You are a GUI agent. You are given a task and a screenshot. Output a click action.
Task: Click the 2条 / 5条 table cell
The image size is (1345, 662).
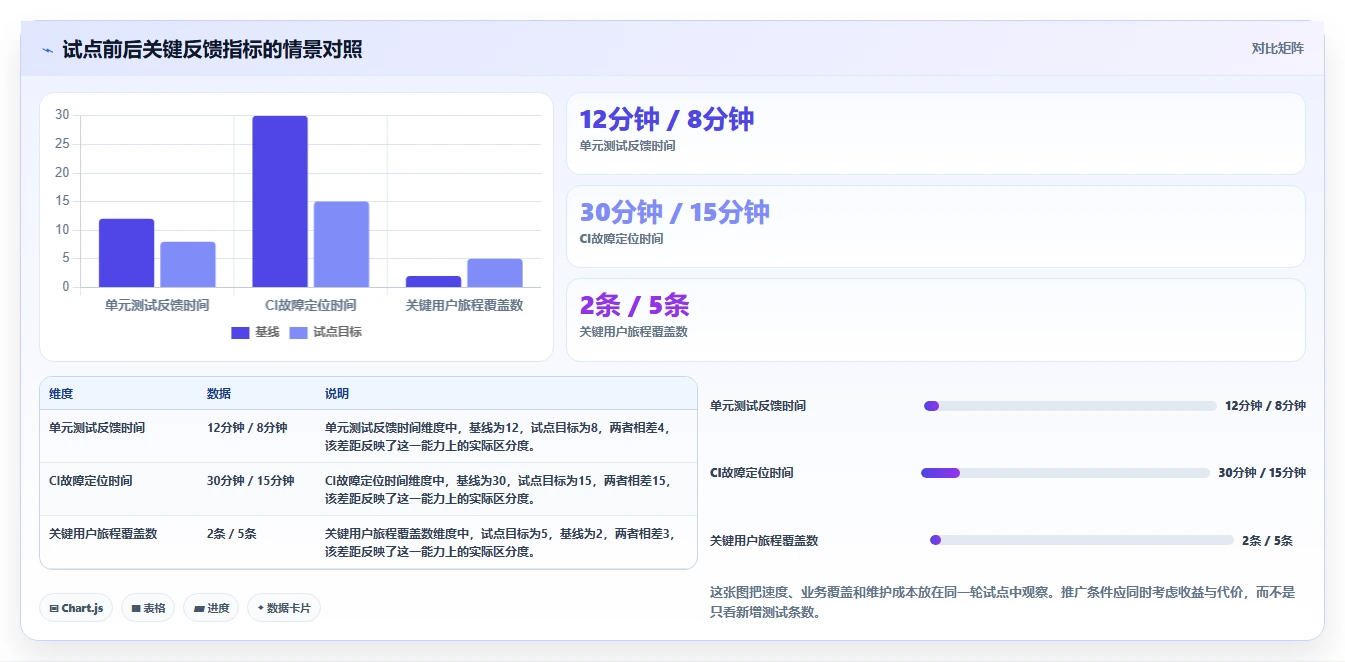tap(232, 534)
